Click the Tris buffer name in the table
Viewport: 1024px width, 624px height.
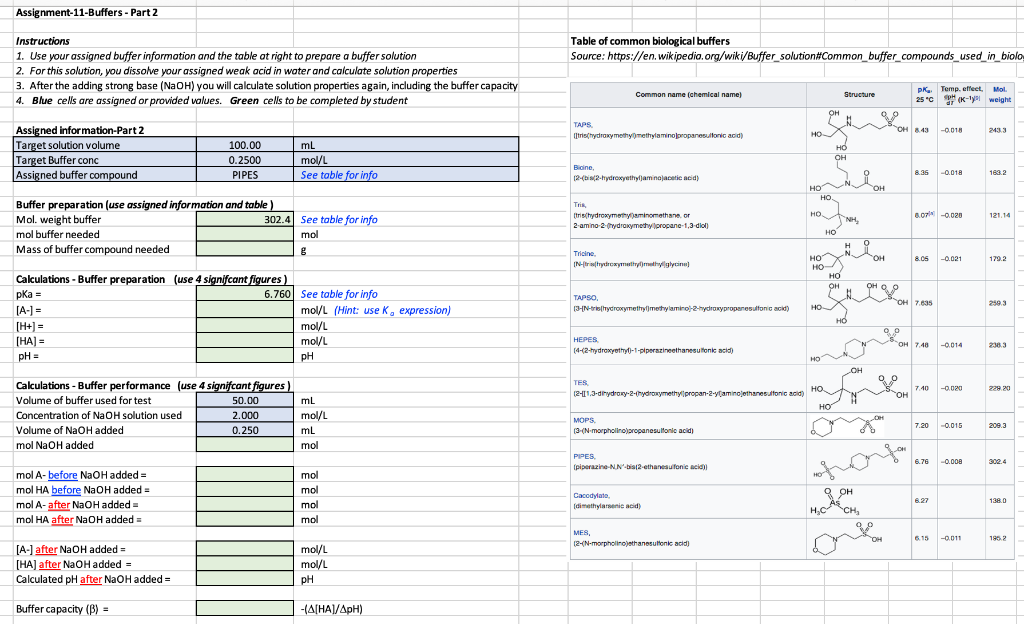pos(580,205)
